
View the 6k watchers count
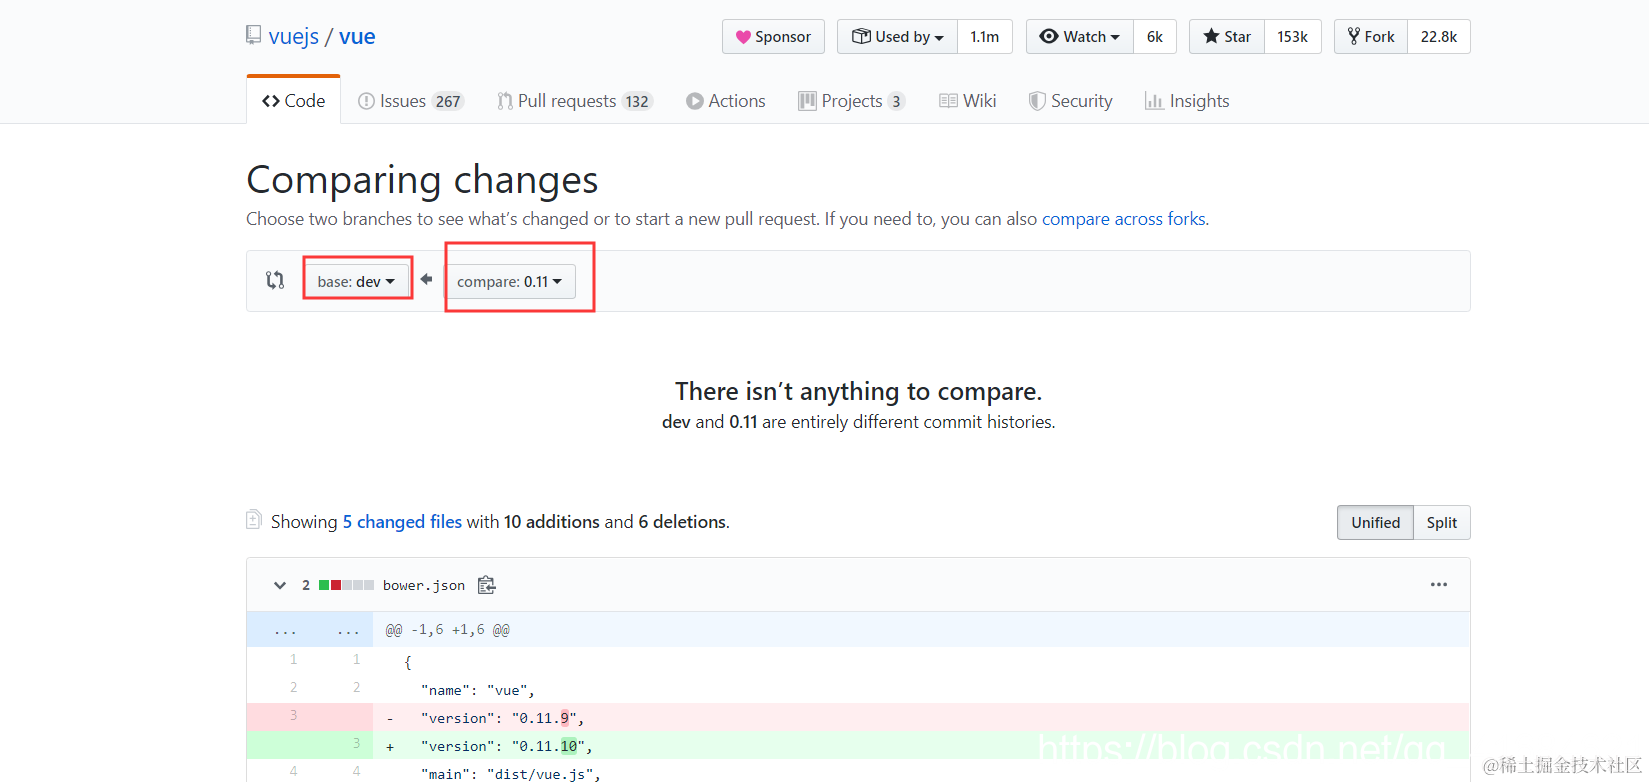pyautogui.click(x=1155, y=37)
